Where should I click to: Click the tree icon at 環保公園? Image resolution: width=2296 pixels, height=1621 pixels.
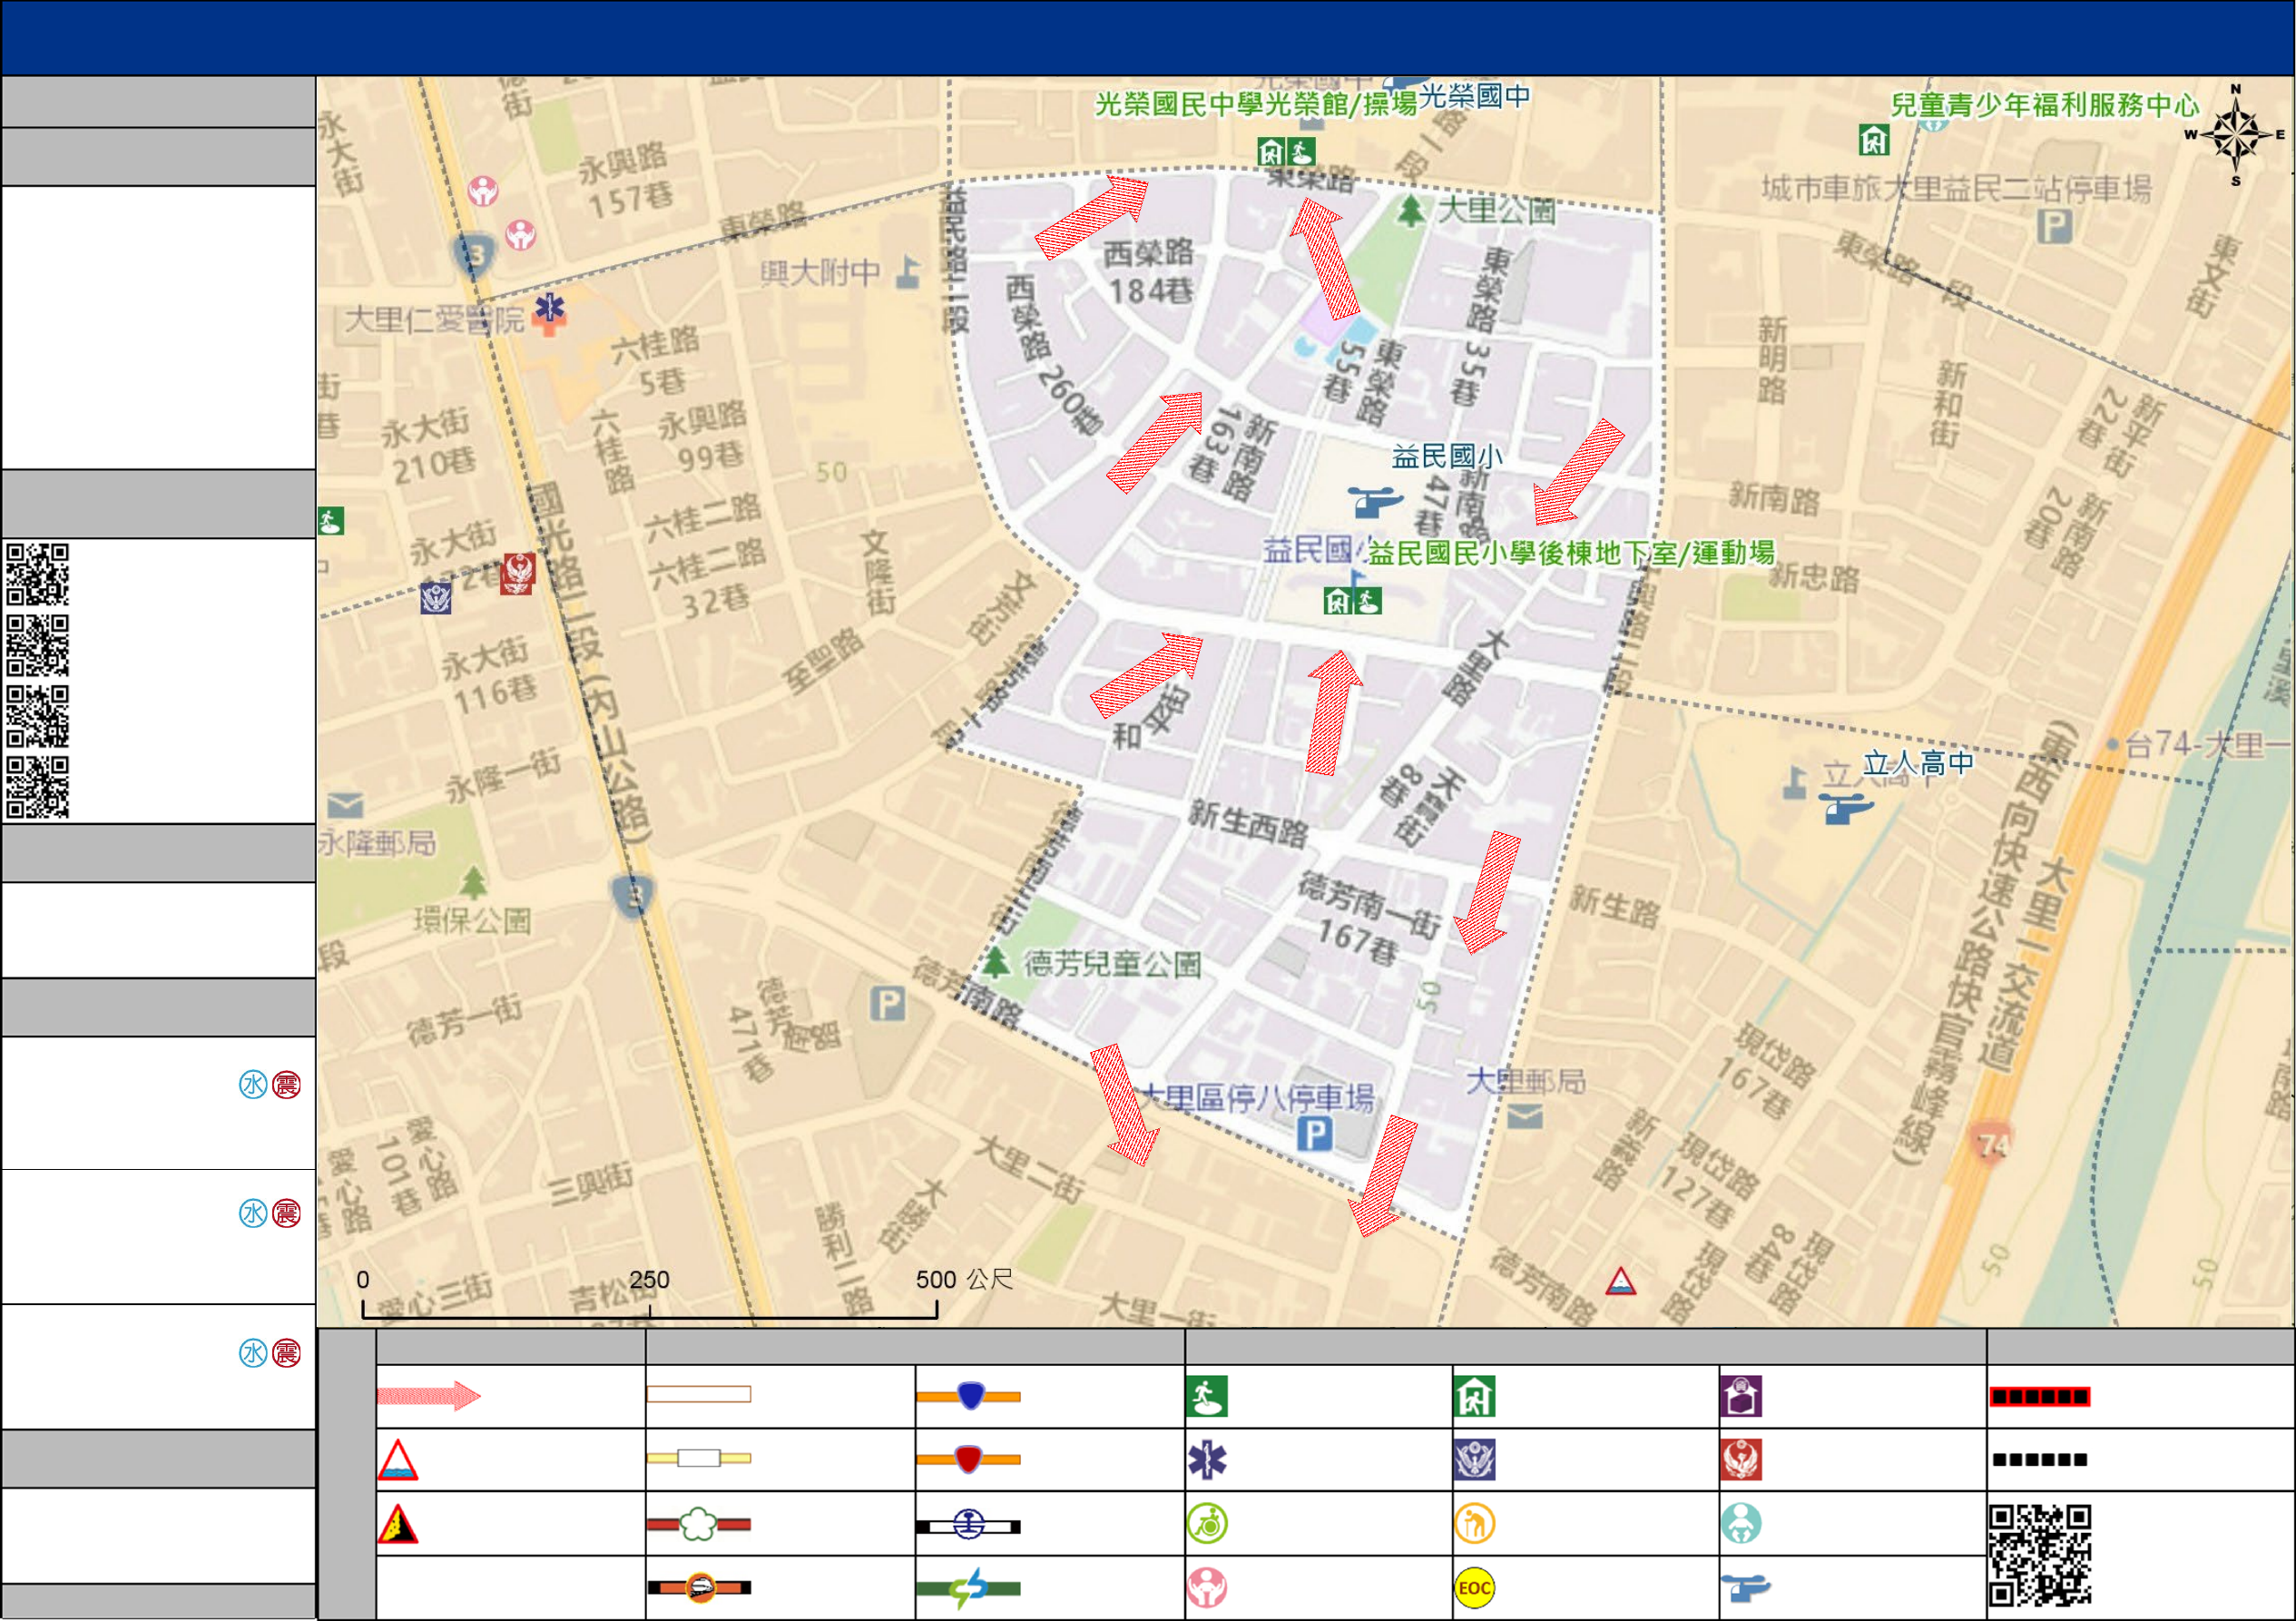[474, 883]
